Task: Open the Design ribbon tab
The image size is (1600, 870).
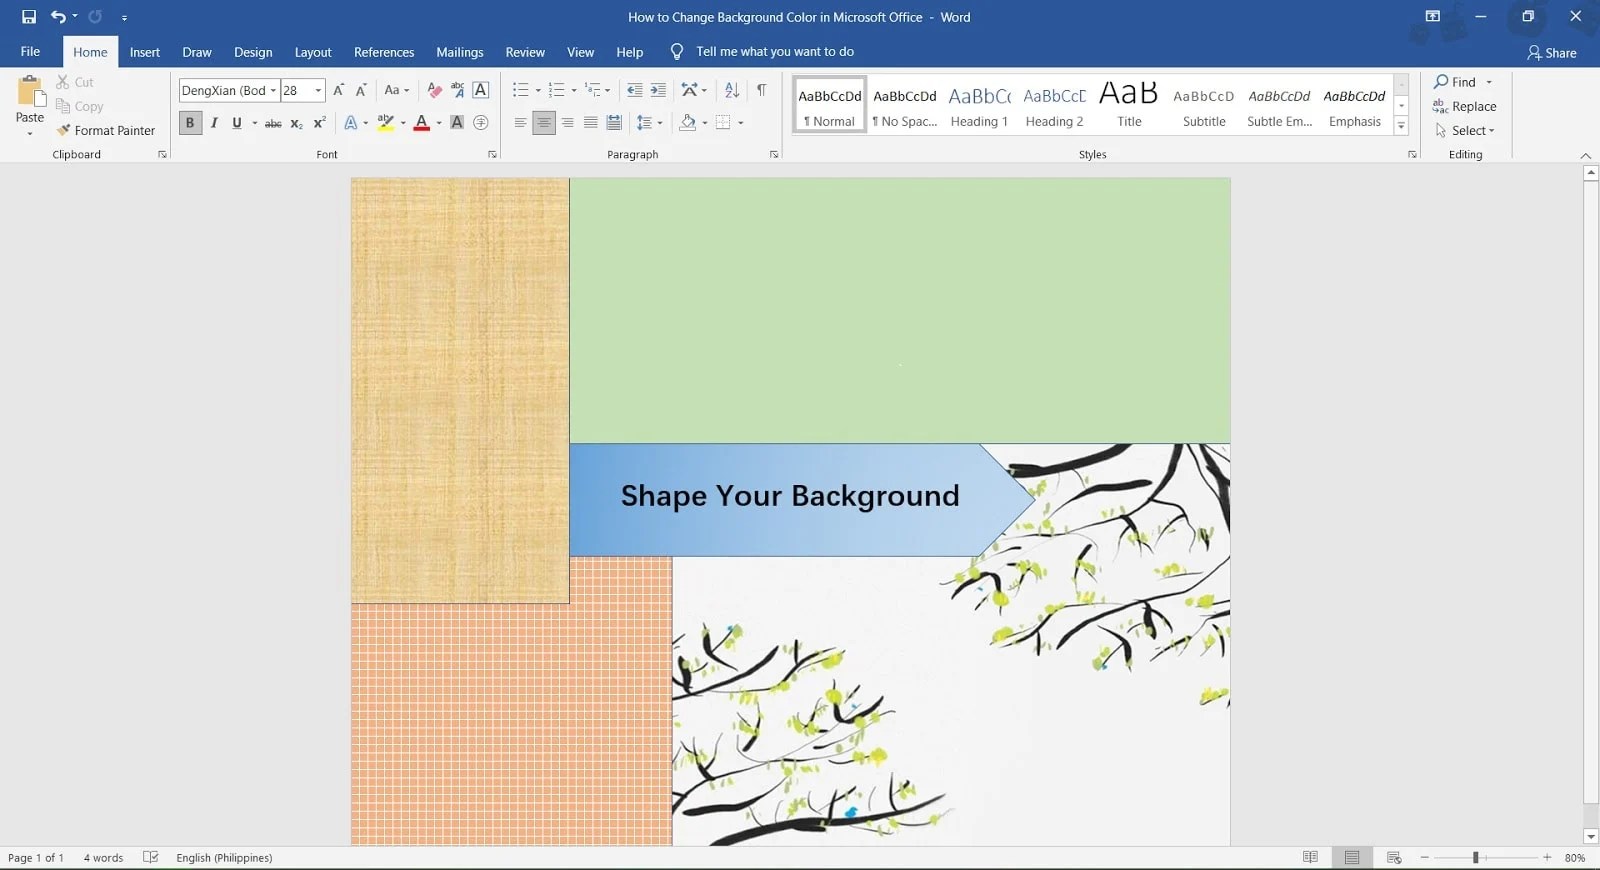Action: click(253, 52)
